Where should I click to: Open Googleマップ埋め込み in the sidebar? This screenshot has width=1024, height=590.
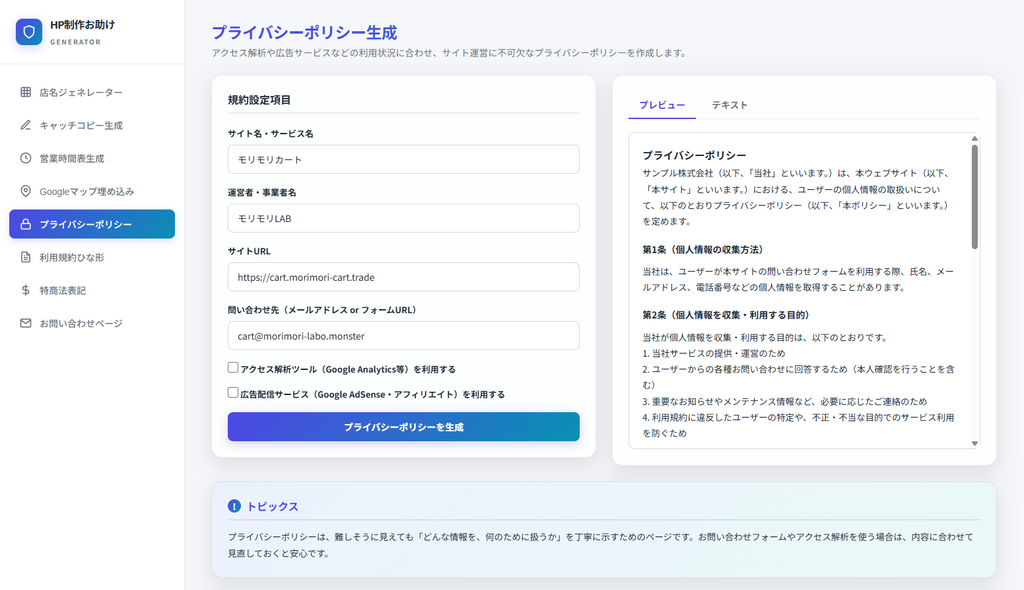click(x=92, y=191)
